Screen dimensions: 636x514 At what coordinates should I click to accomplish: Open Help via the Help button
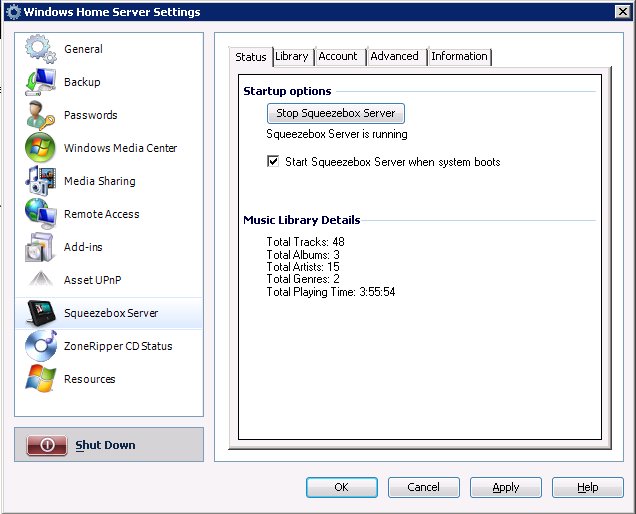point(587,487)
